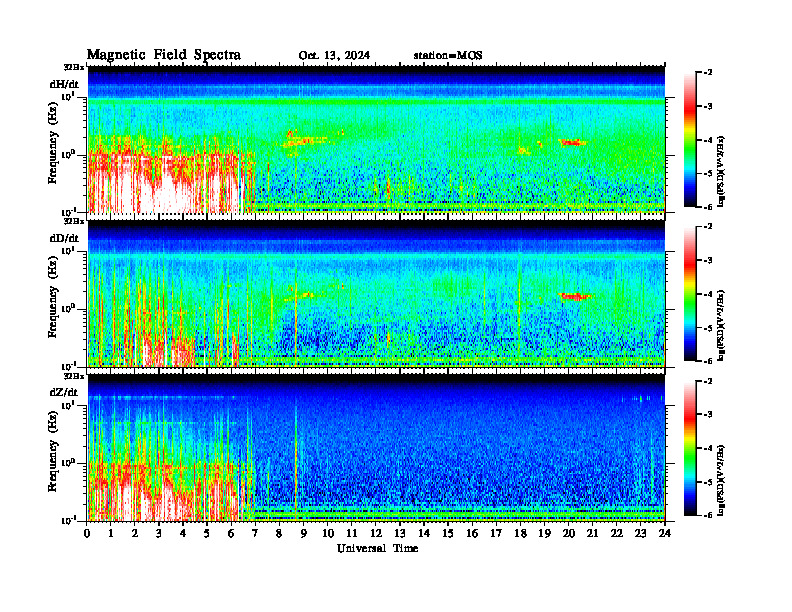
Task: Click the dH/dt panel color scale bar
Action: (690, 140)
